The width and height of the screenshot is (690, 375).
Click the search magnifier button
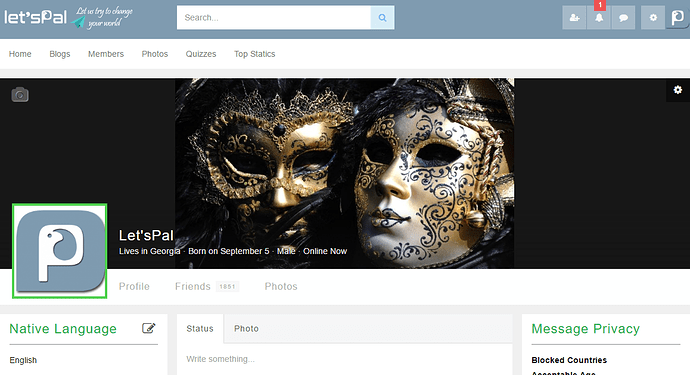pyautogui.click(x=382, y=18)
